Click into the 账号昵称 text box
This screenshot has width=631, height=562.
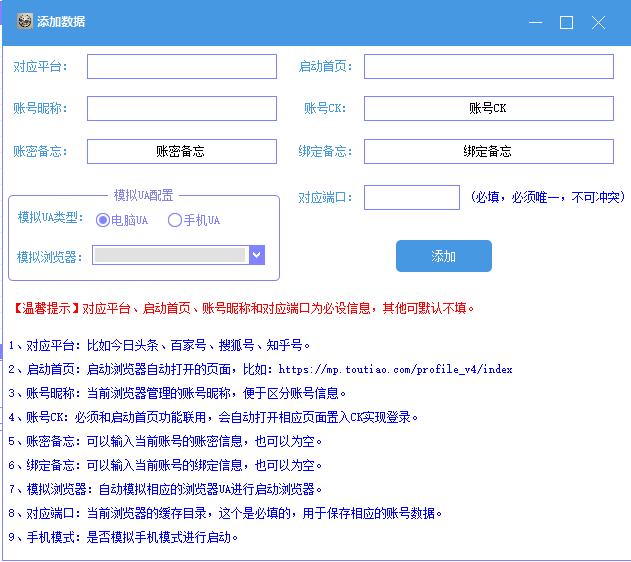pos(182,108)
